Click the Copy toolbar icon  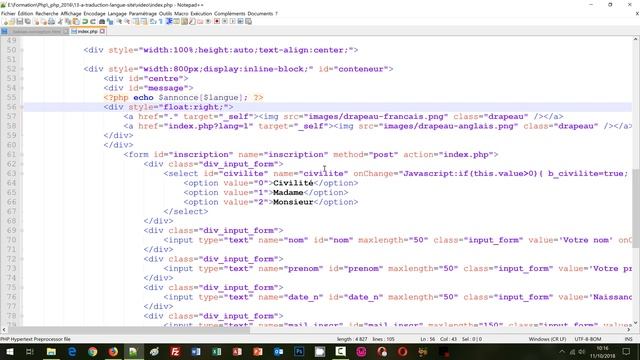click(68, 22)
